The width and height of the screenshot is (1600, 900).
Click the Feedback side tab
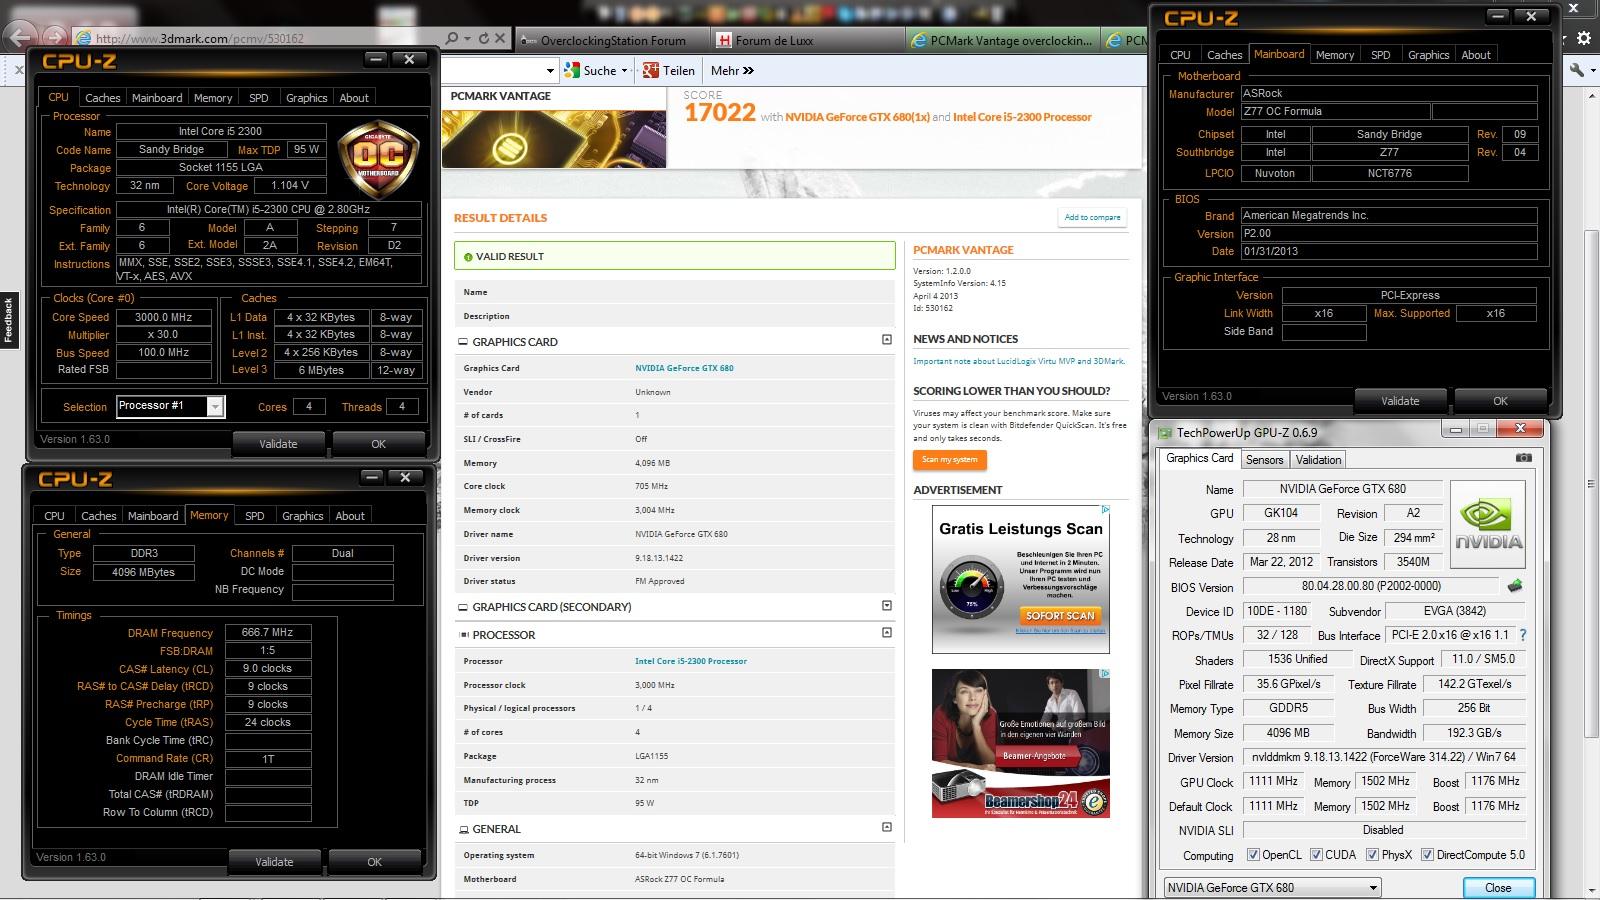[x=8, y=320]
